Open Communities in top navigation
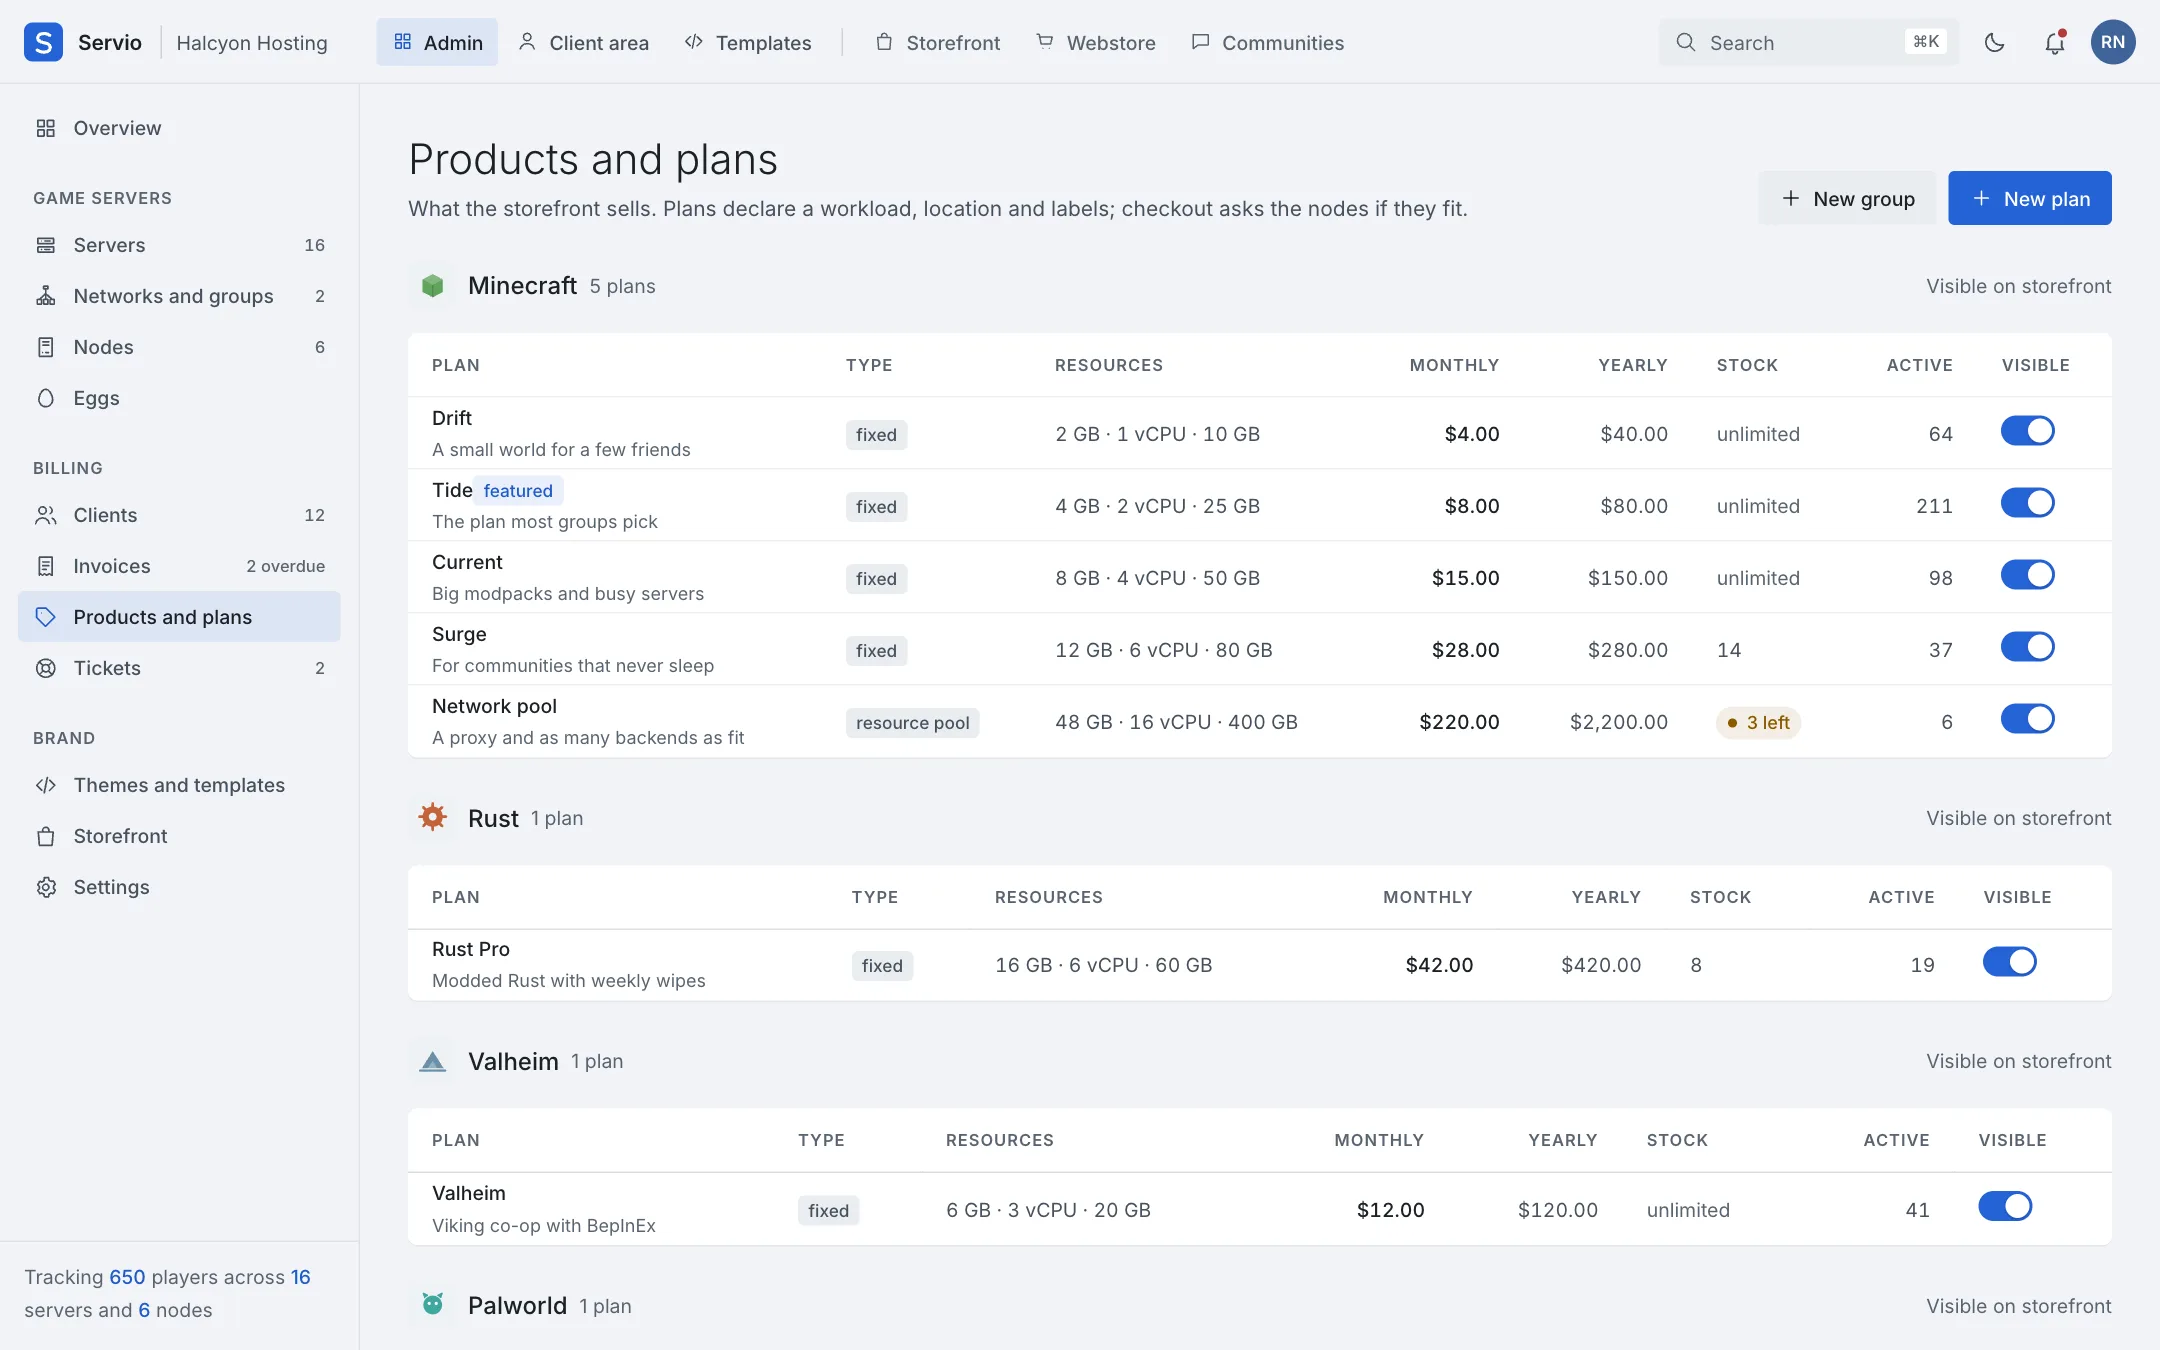Viewport: 2160px width, 1350px height. click(x=1268, y=42)
